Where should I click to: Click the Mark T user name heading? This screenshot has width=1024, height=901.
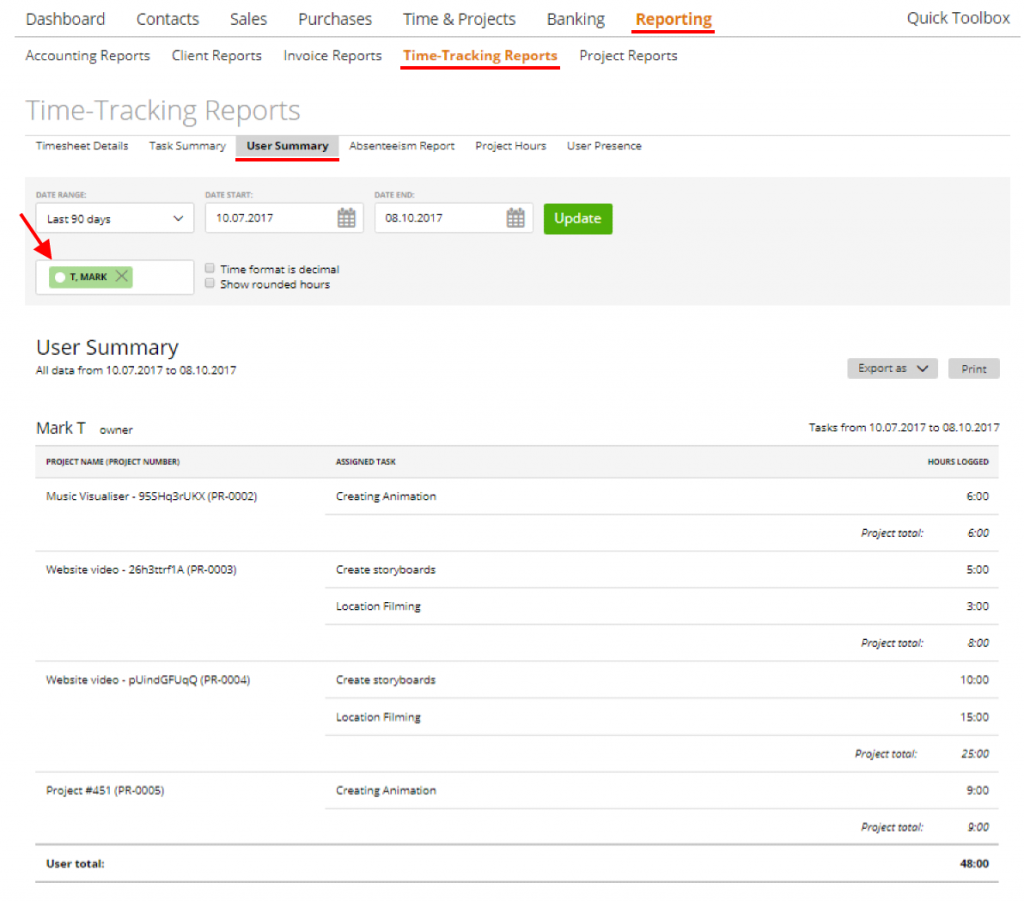click(x=61, y=428)
